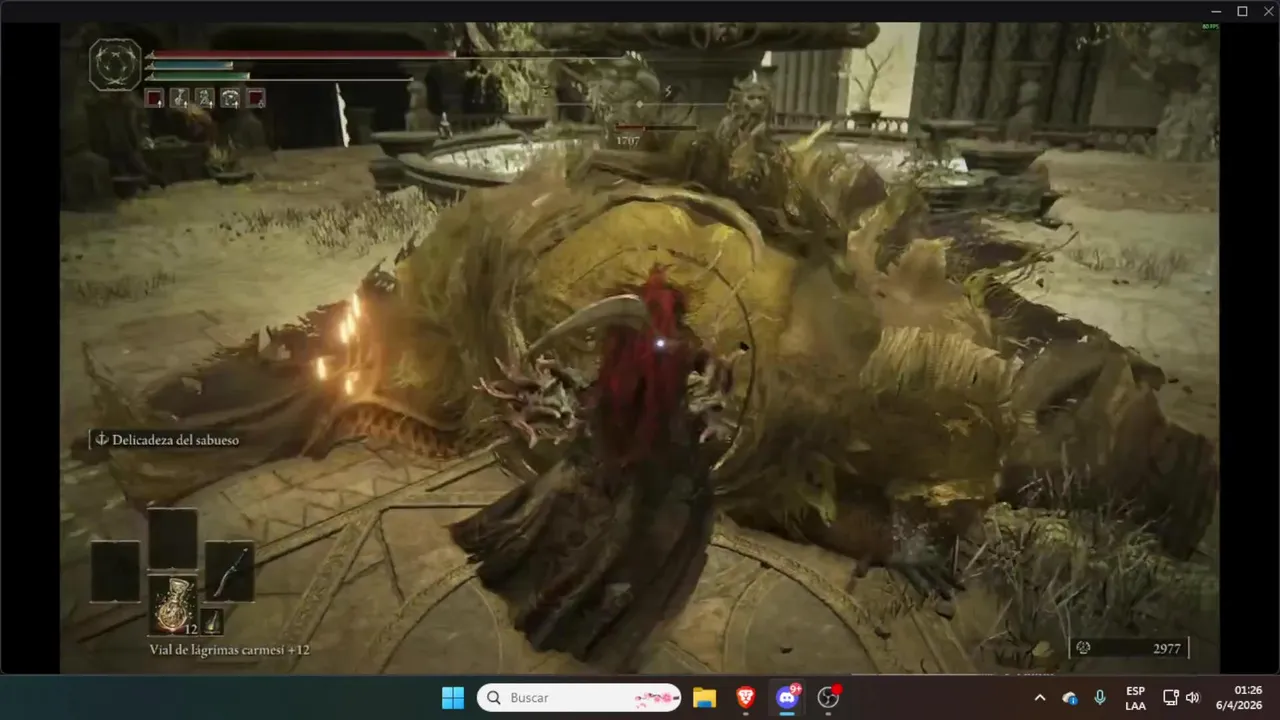Click the character emblem octagon in the HUD

[x=116, y=65]
